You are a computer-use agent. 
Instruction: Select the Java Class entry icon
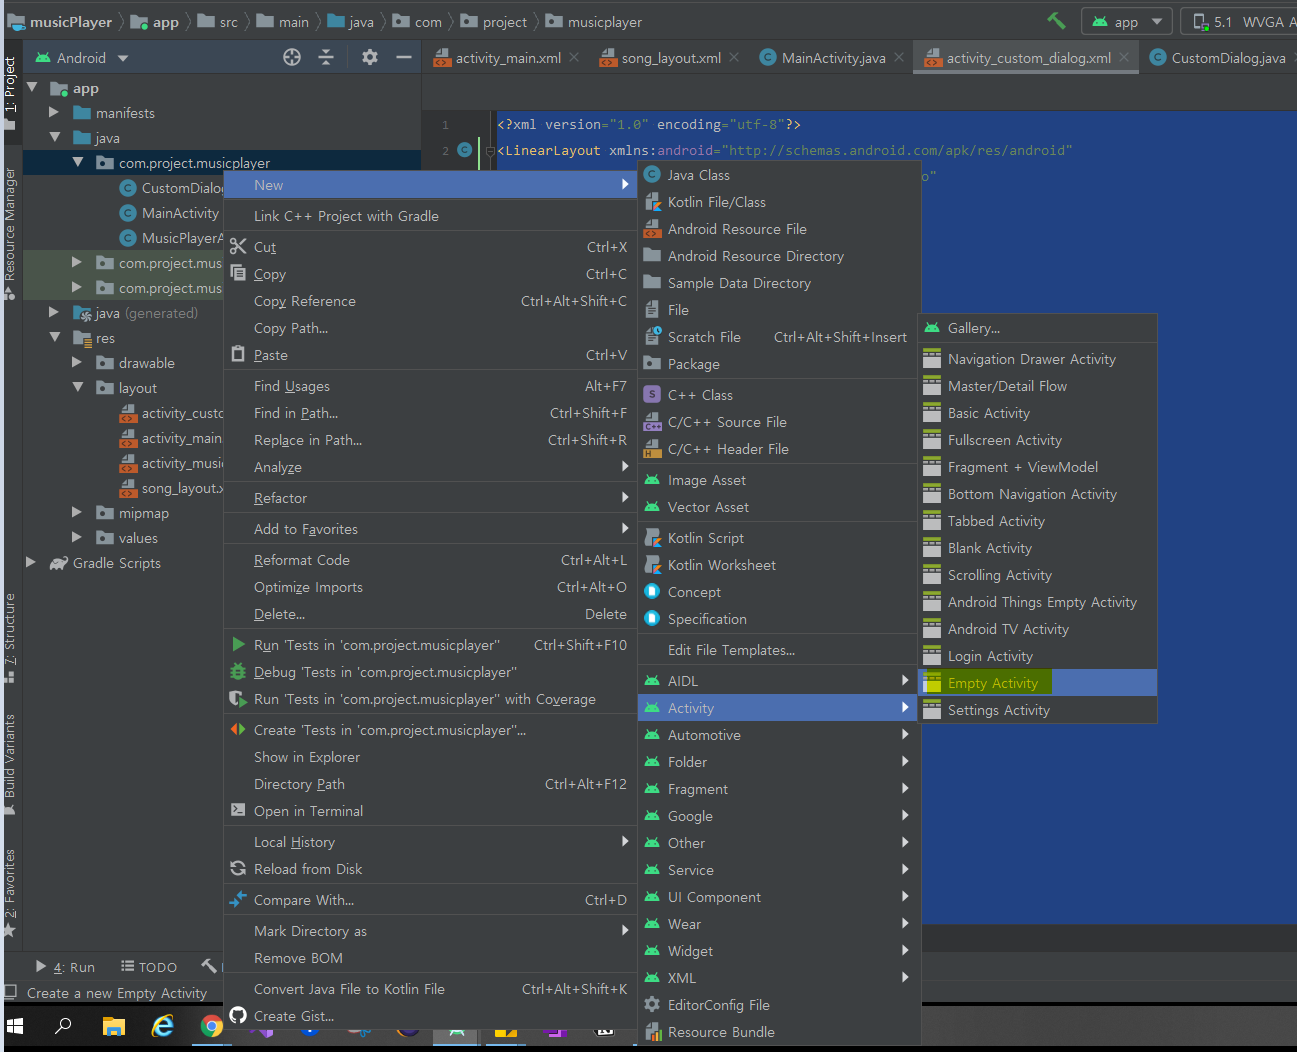coord(652,175)
